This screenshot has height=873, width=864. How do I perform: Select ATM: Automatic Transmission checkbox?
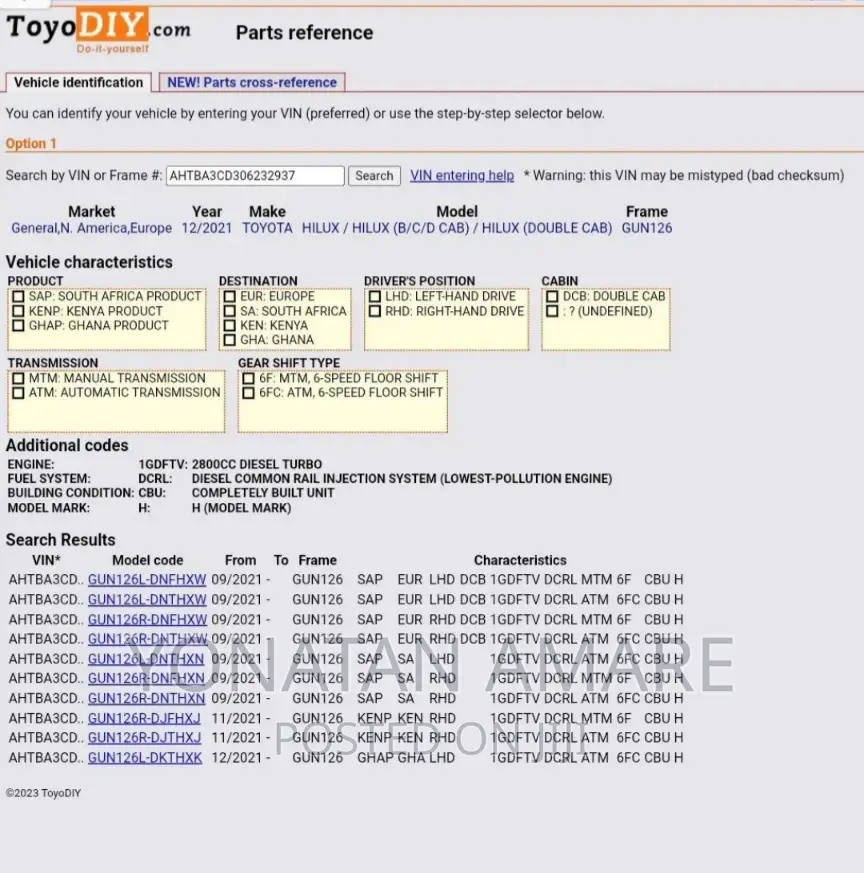18,393
